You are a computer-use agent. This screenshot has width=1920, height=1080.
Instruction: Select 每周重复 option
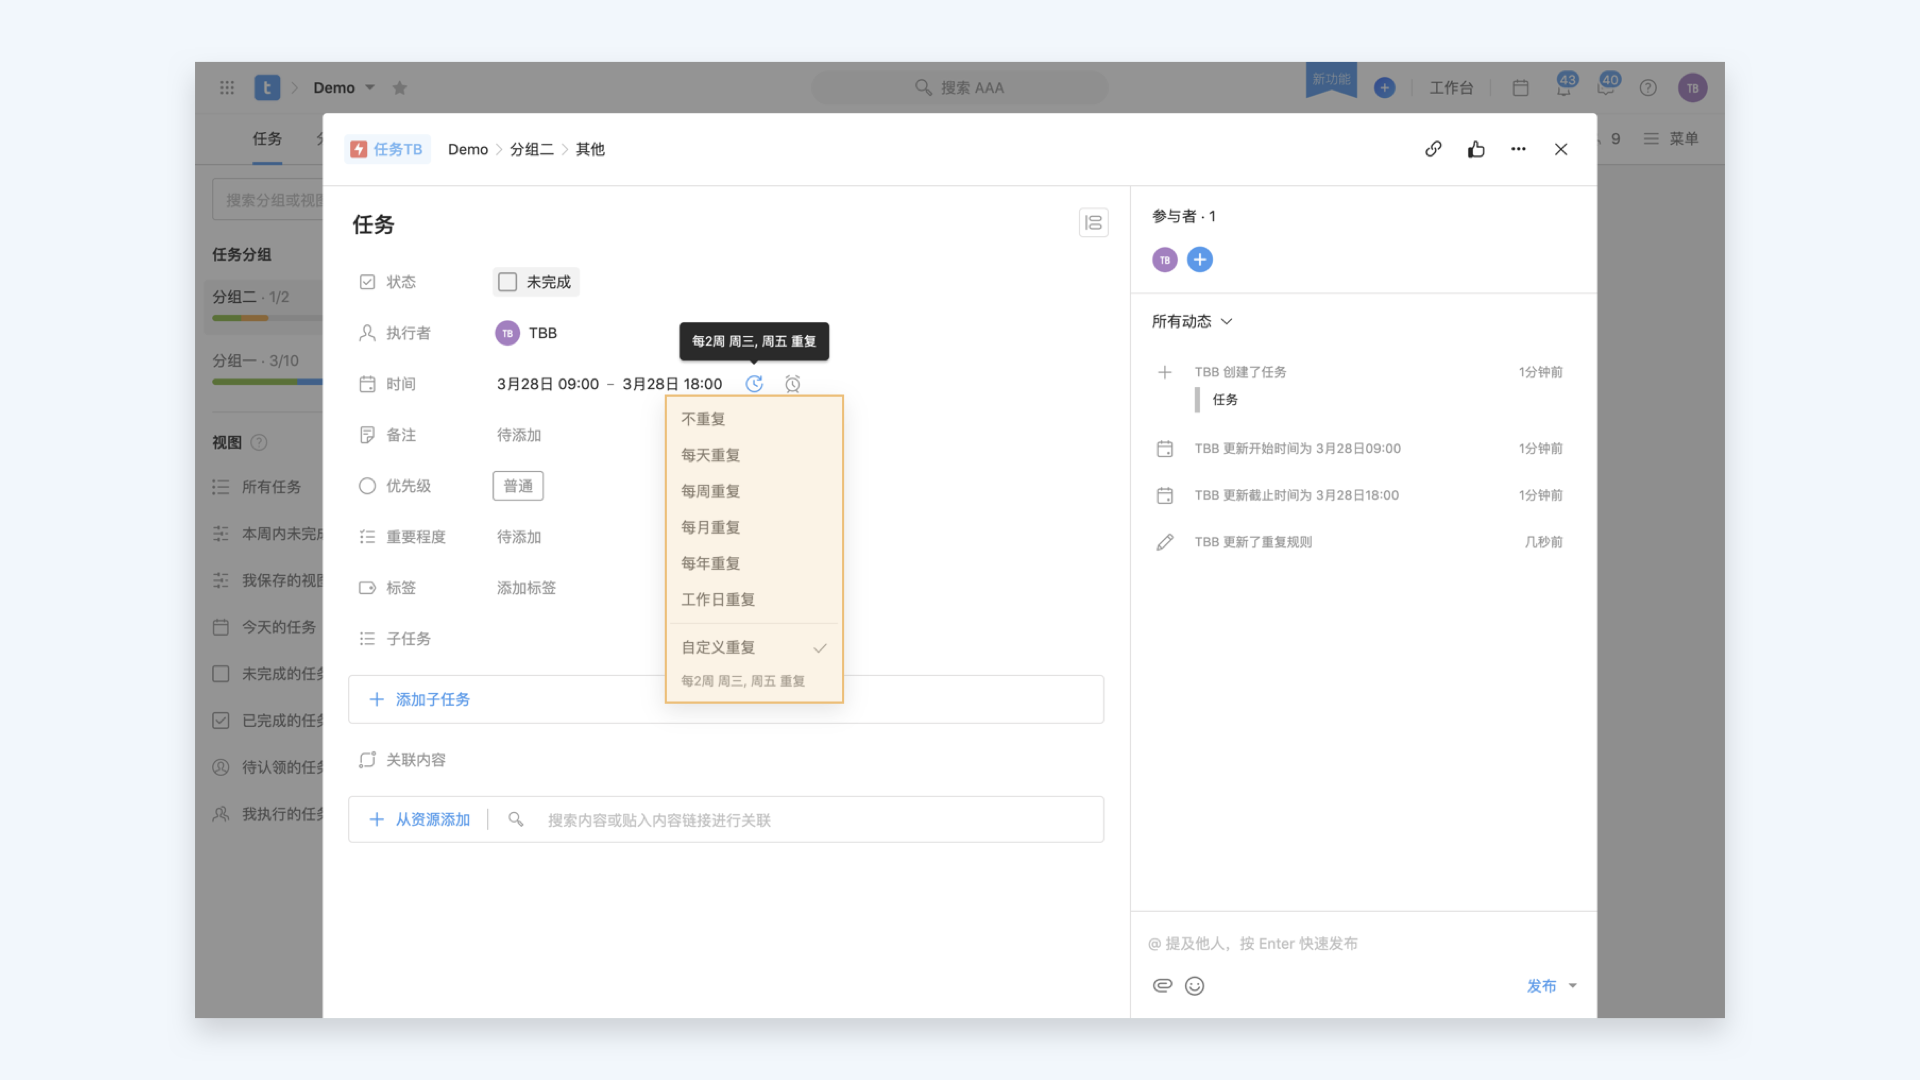pos(754,491)
